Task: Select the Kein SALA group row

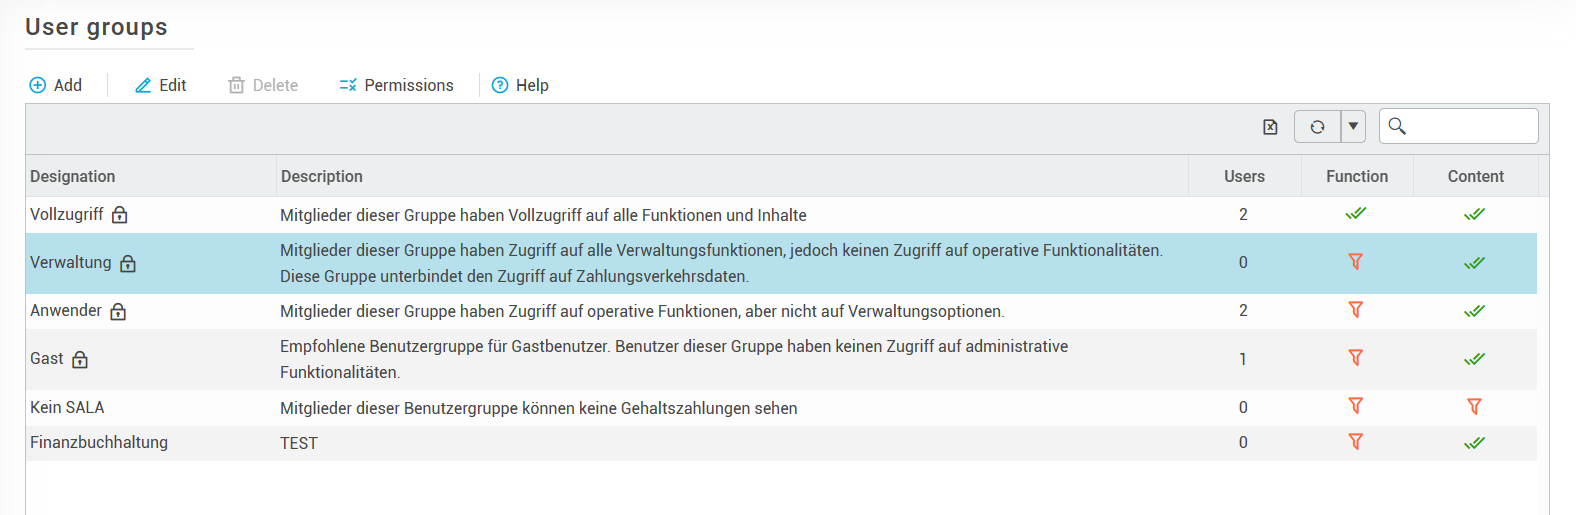Action: 67,407
